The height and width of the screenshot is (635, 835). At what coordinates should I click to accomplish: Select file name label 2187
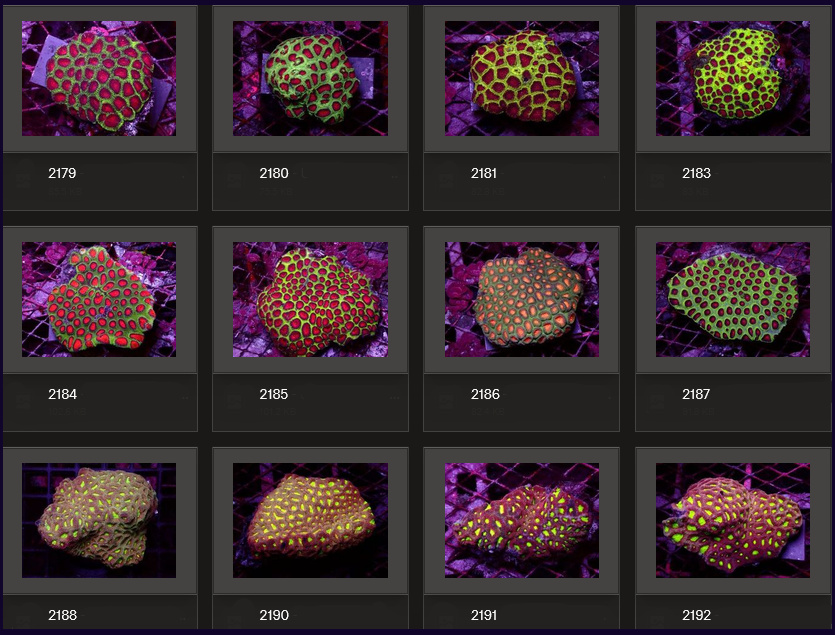click(696, 394)
